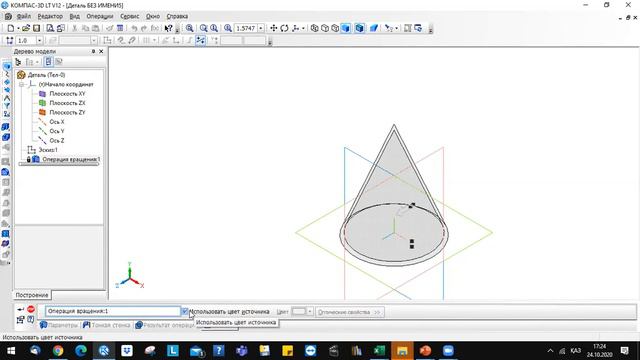Screen dimensions: 640x360
Task: Save the document icon
Action: coord(36,28)
